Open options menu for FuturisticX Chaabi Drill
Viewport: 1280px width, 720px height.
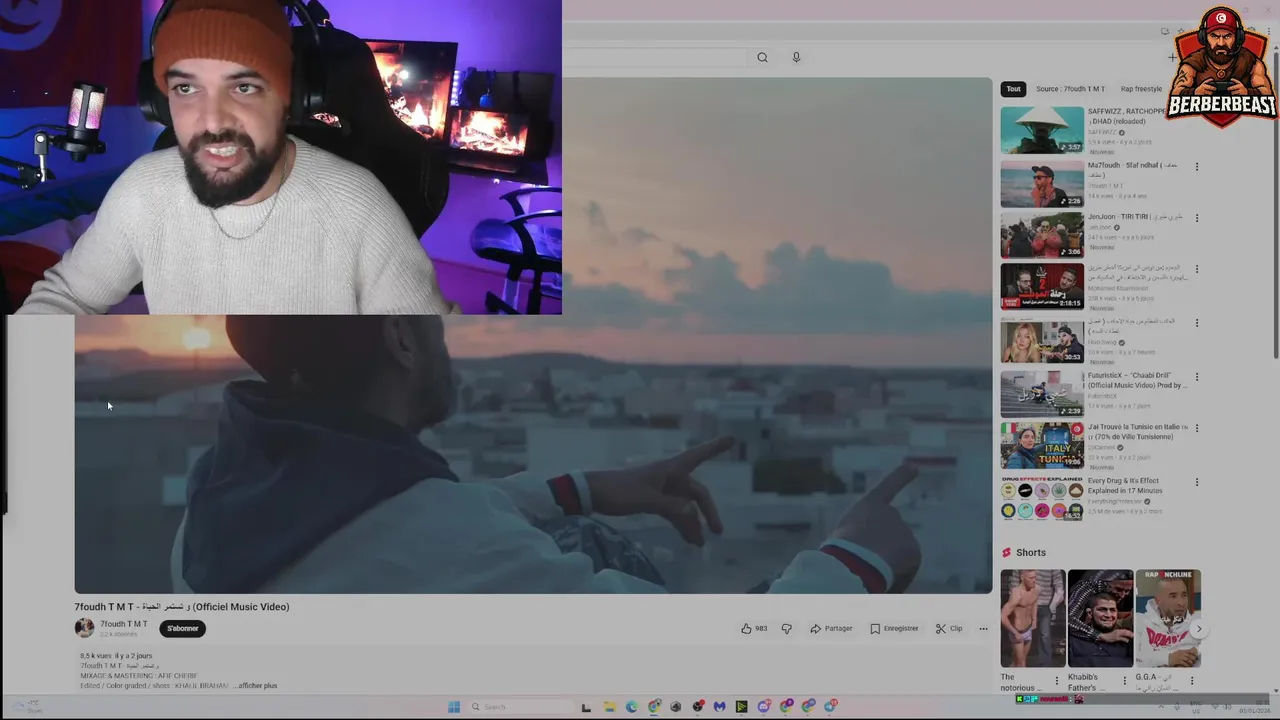coord(1196,377)
